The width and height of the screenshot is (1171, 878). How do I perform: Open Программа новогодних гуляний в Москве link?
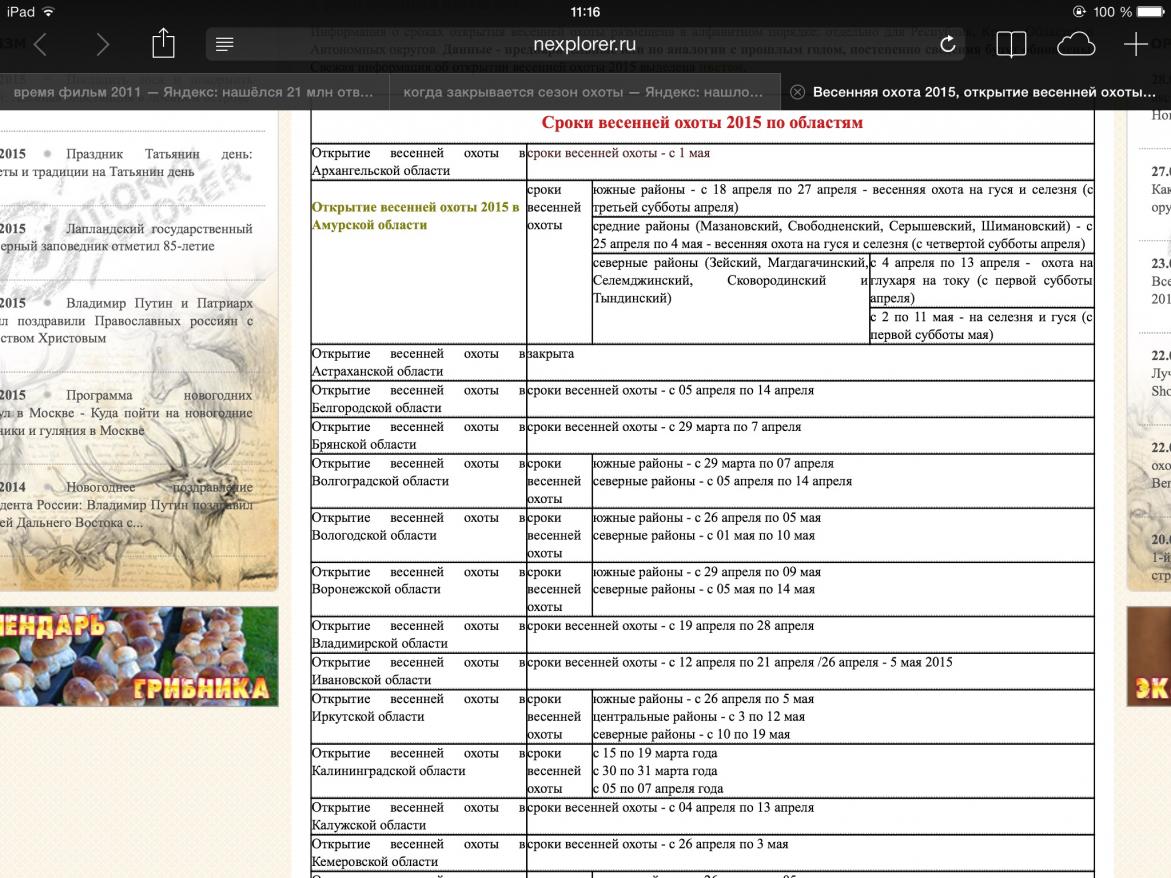click(126, 413)
